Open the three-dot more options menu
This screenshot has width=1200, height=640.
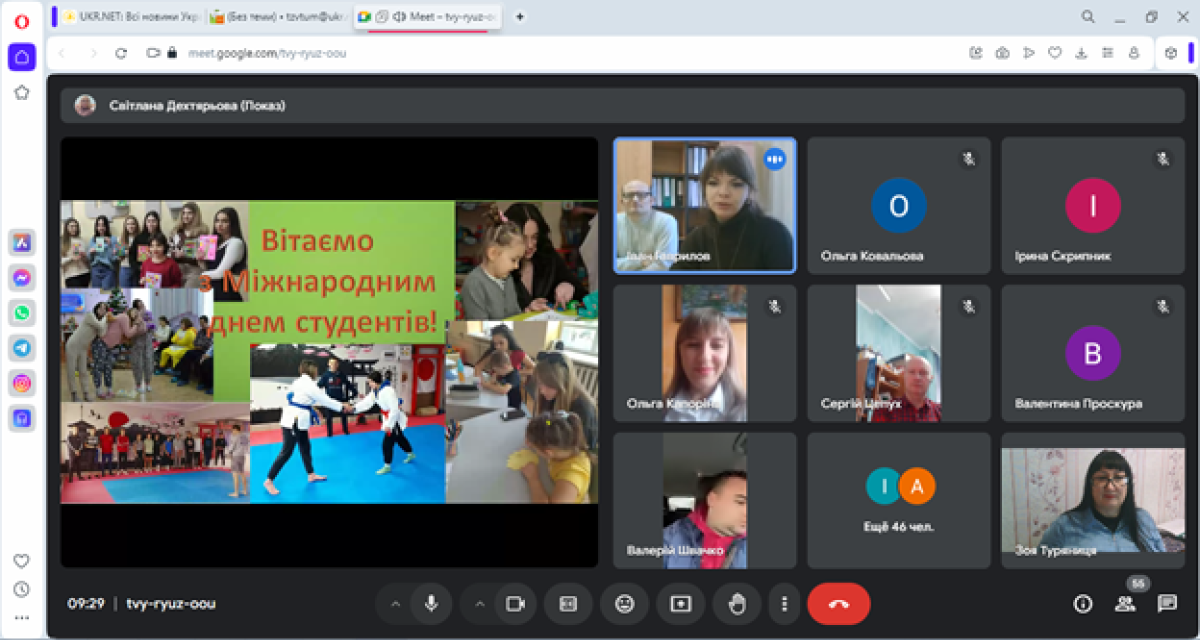[x=785, y=604]
